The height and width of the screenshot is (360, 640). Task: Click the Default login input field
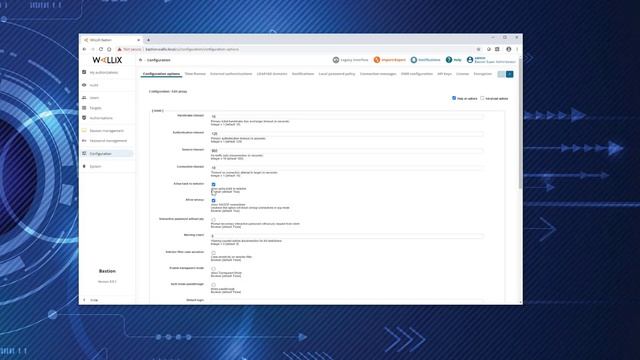tap(347, 301)
